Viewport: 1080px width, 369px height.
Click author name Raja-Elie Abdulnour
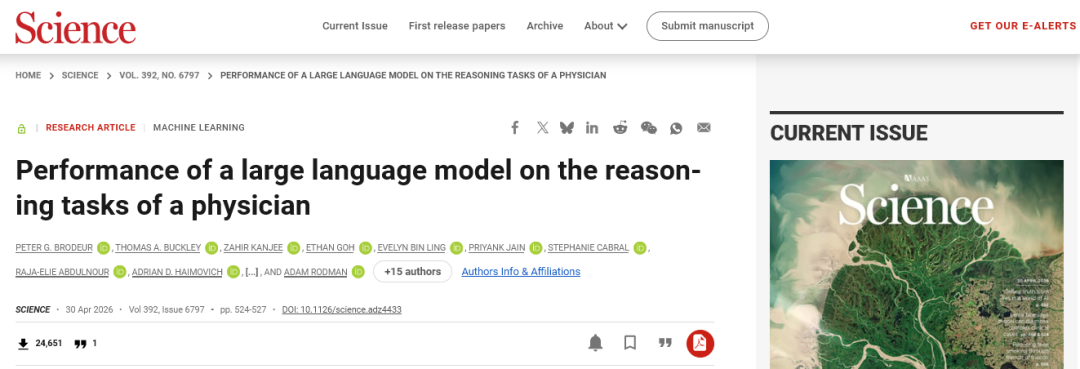click(62, 272)
